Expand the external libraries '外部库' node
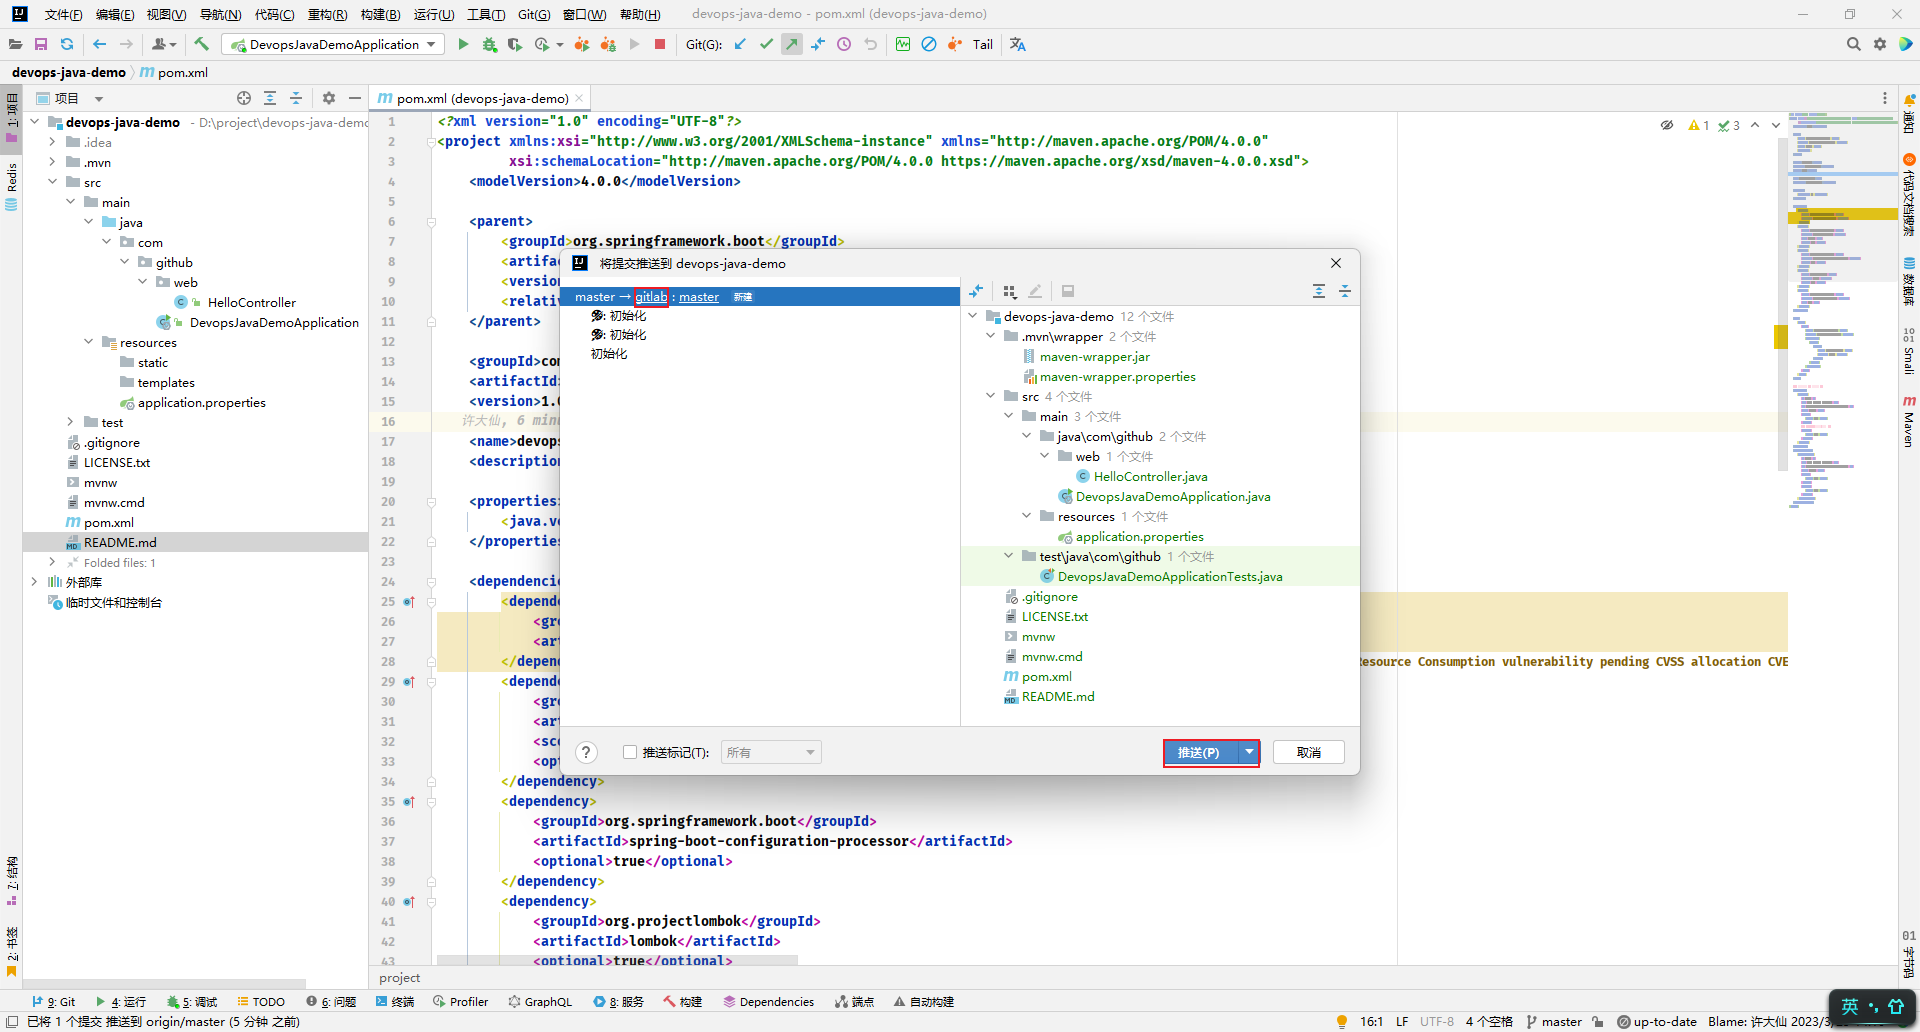1920x1032 pixels. pos(34,582)
